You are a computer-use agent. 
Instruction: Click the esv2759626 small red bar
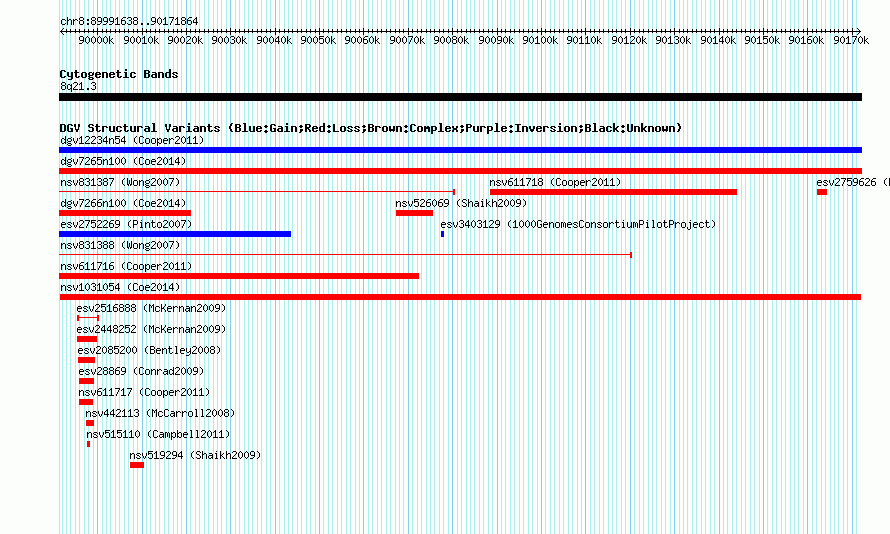tap(822, 192)
